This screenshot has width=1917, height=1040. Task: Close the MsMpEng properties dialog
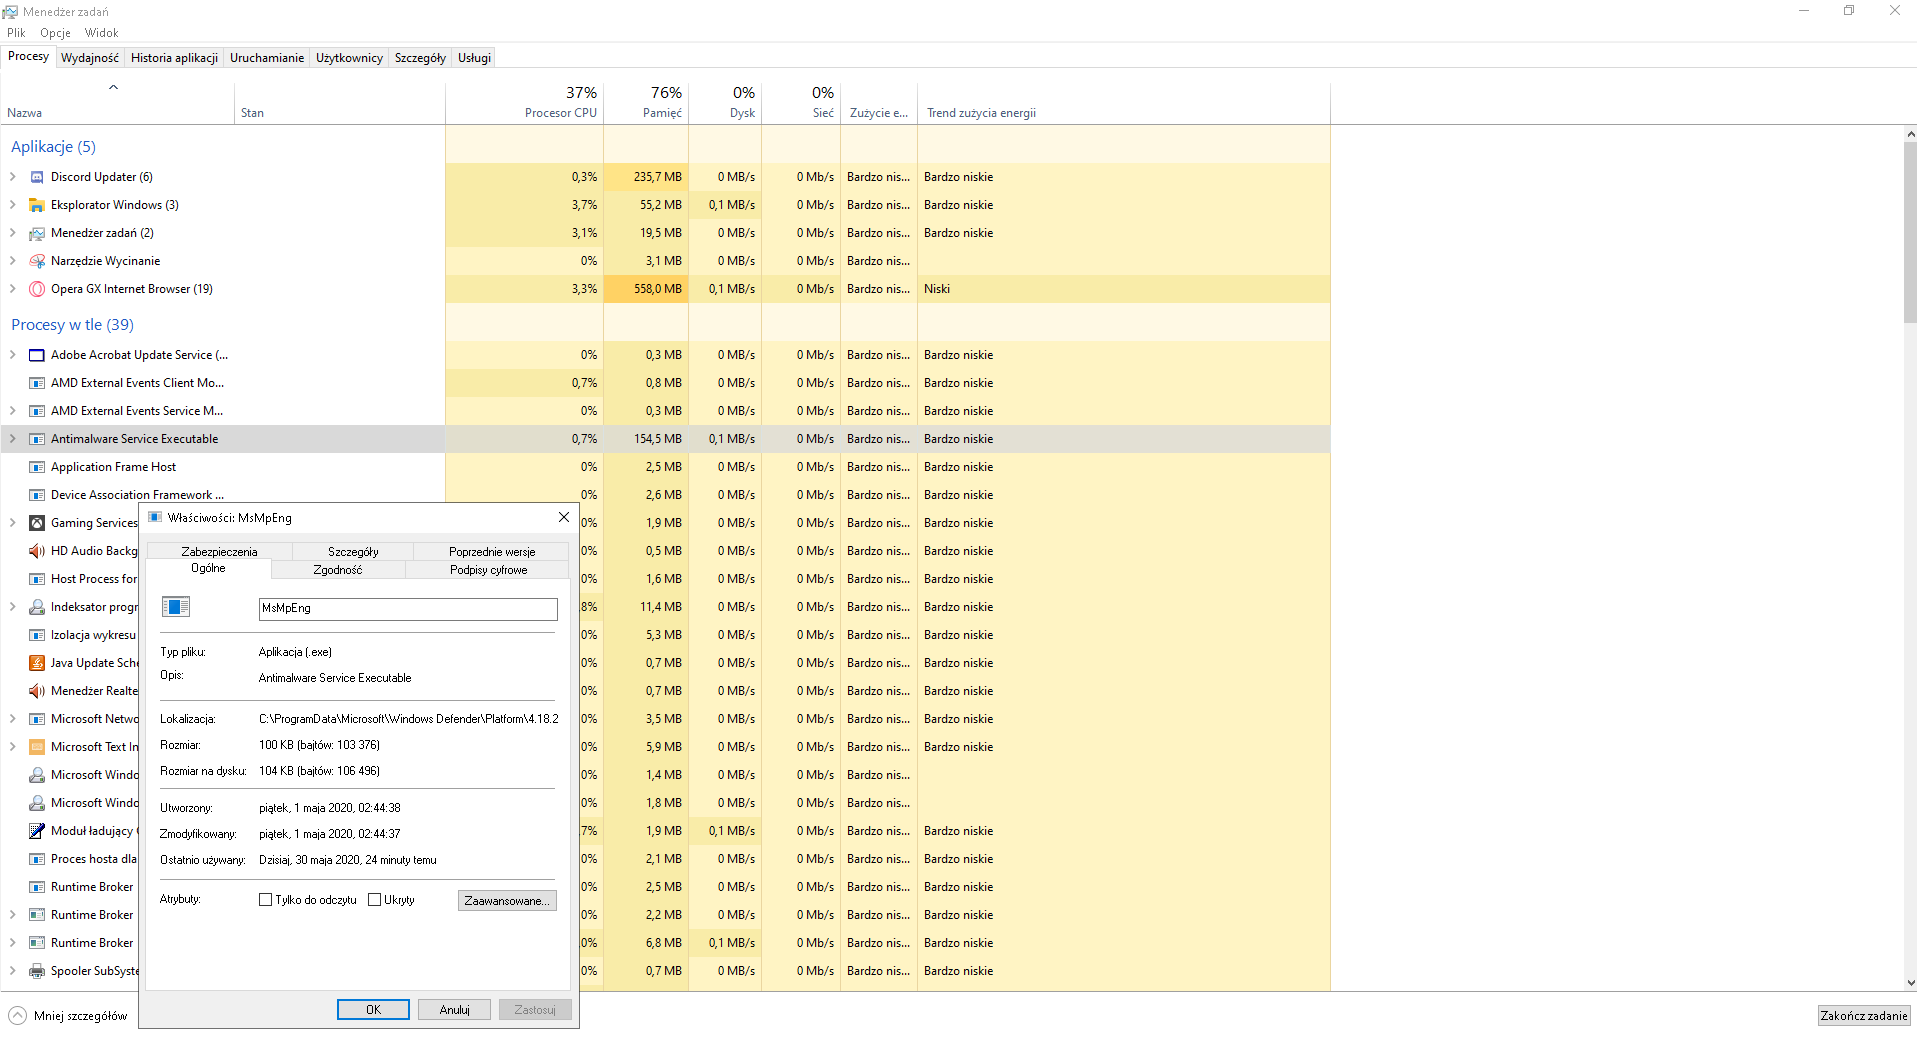[564, 517]
